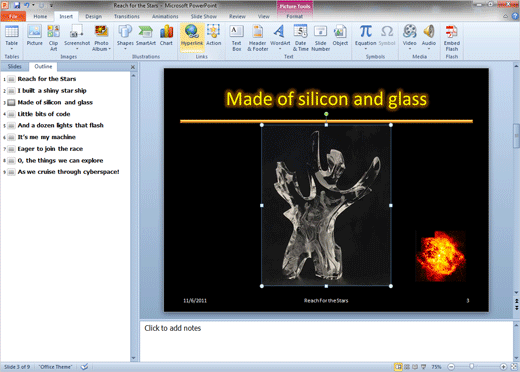The height and width of the screenshot is (372, 520).
Task: Switch to Normal view in status bar
Action: coord(398,367)
